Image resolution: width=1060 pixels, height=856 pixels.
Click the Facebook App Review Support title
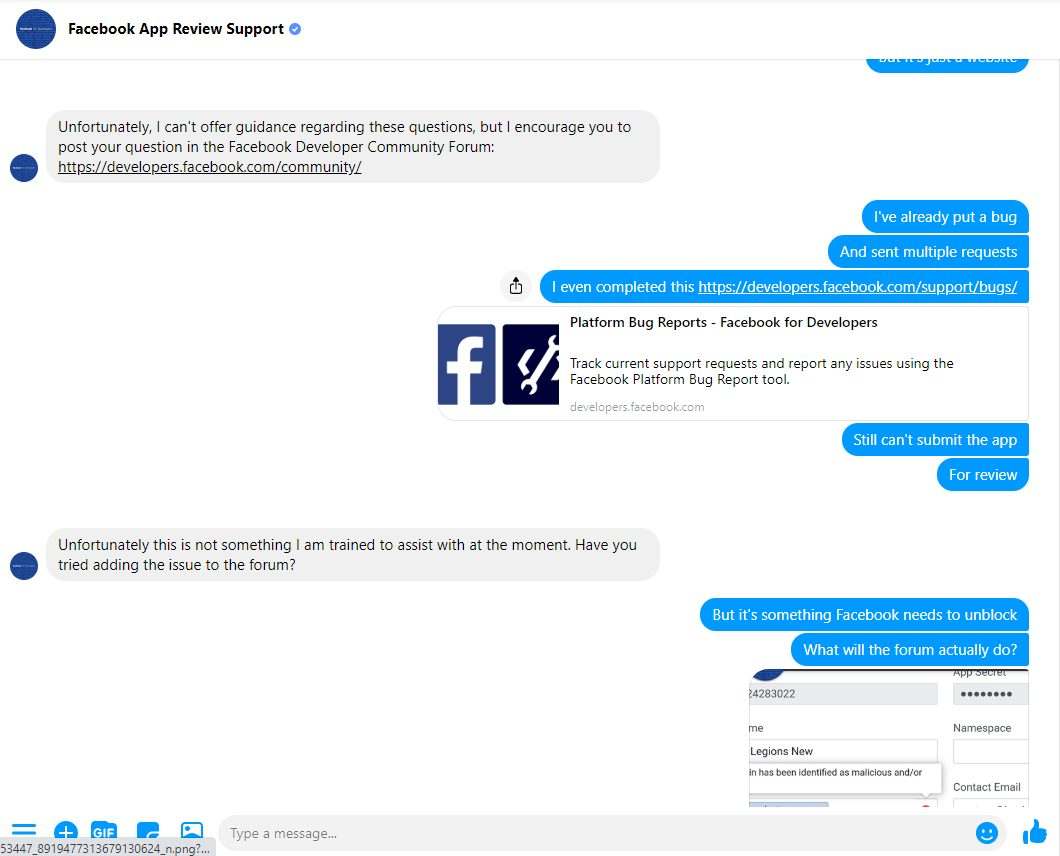176,29
